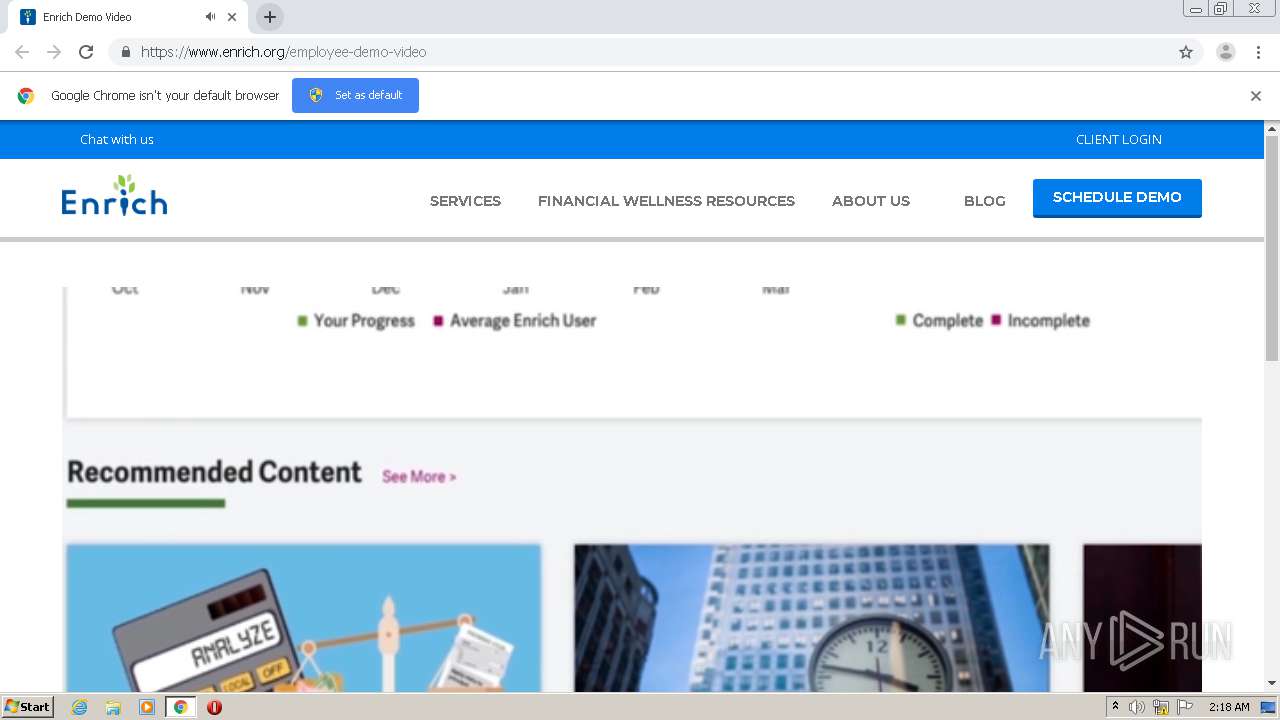Select Chrome taskbar button
Image resolution: width=1280 pixels, height=720 pixels.
pyautogui.click(x=180, y=707)
